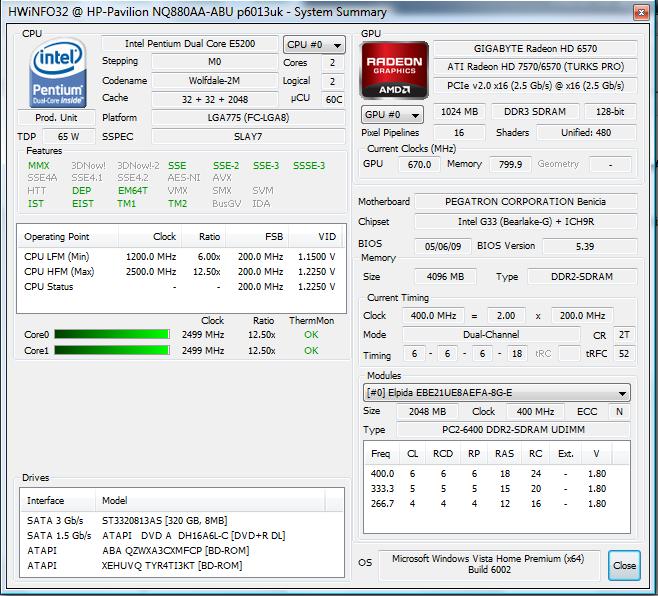Close the window with the red X
Screen dimensions: 658x596
tap(641, 13)
